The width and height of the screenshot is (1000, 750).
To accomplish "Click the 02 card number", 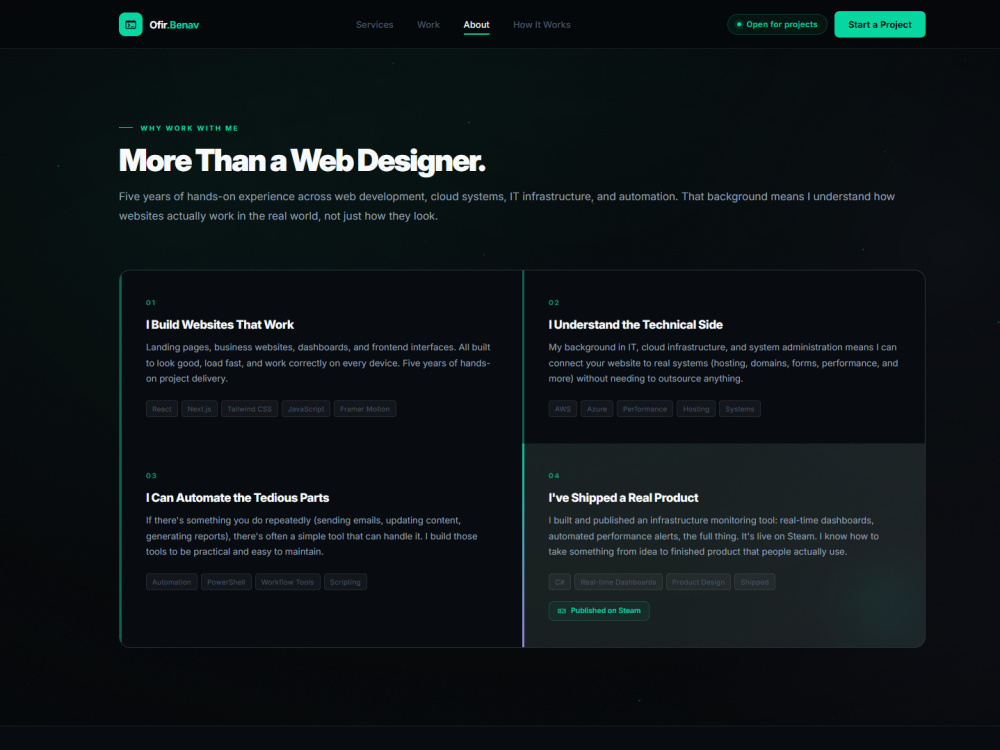I will pos(554,303).
